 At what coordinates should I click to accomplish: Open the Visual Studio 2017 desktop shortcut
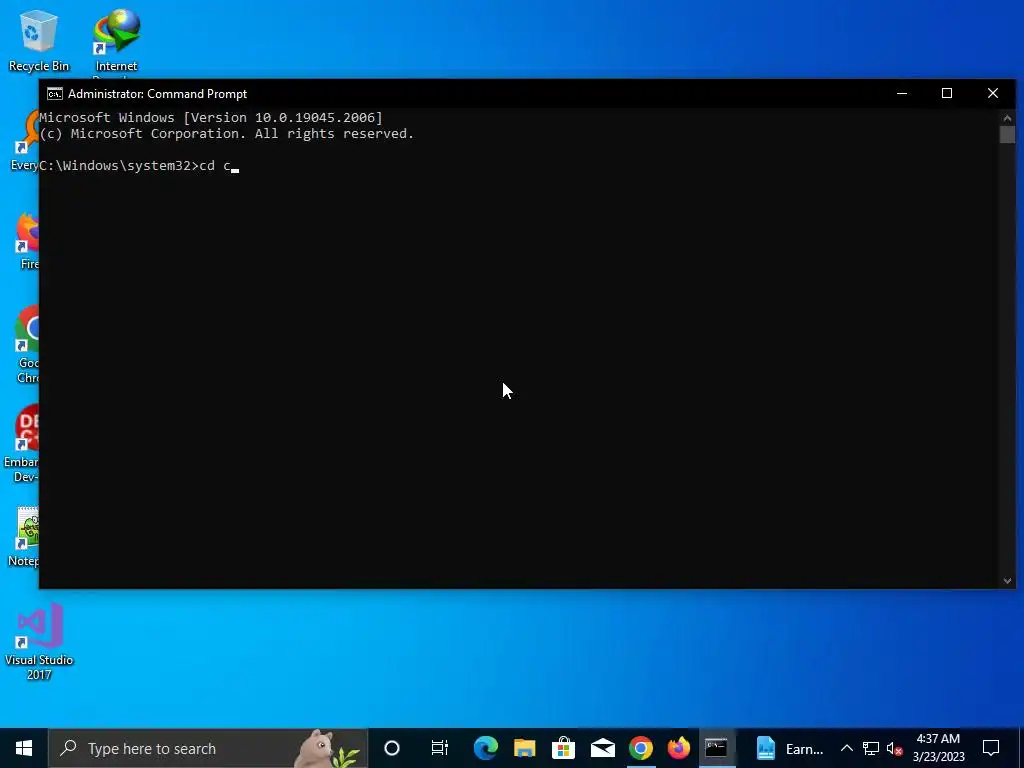(39, 641)
